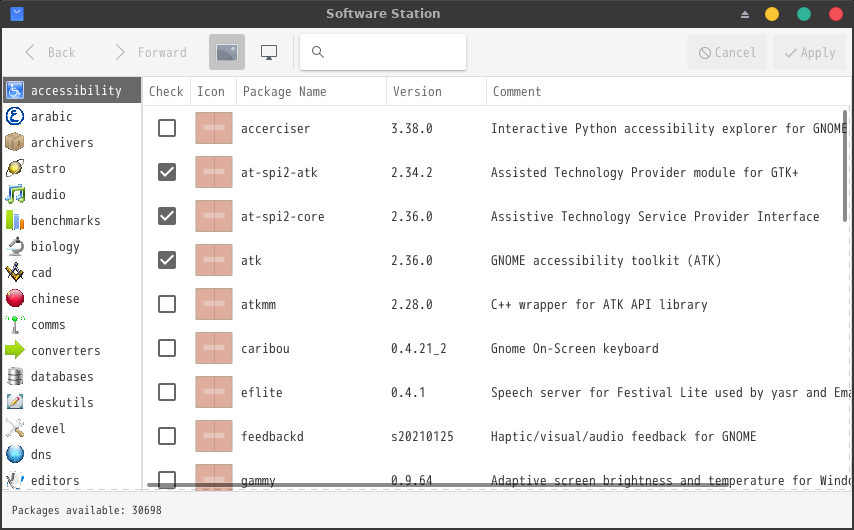Screen dimensions: 854x530
Task: Check the atkmm package checkbox
Action: click(167, 304)
